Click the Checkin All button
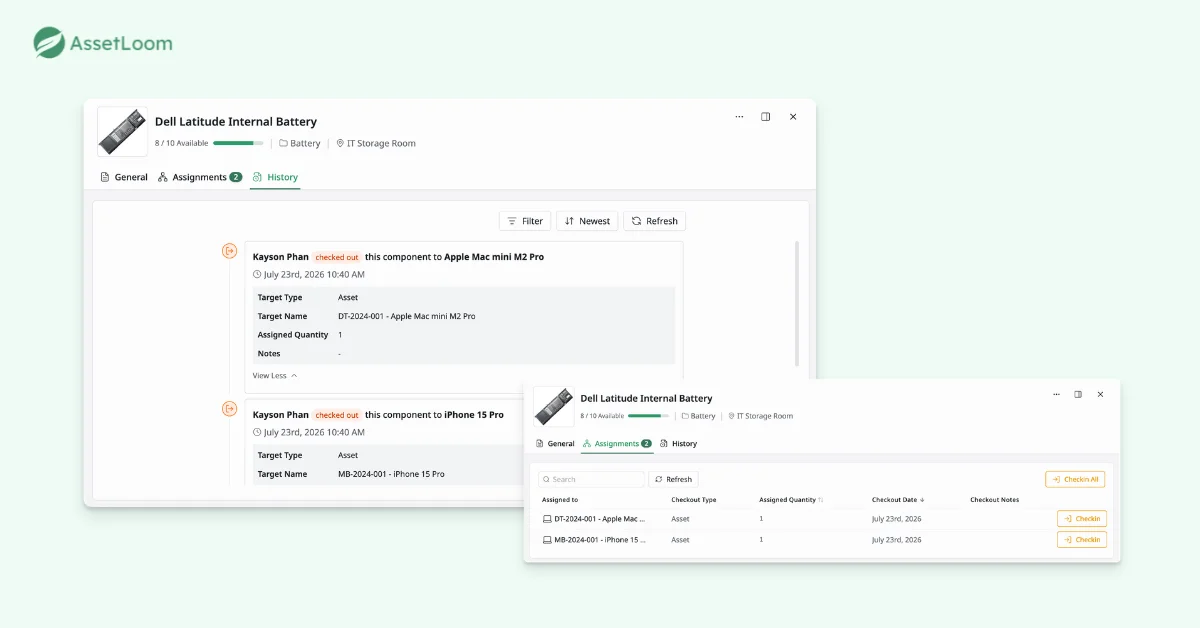Viewport: 1200px width, 628px height. coord(1075,479)
